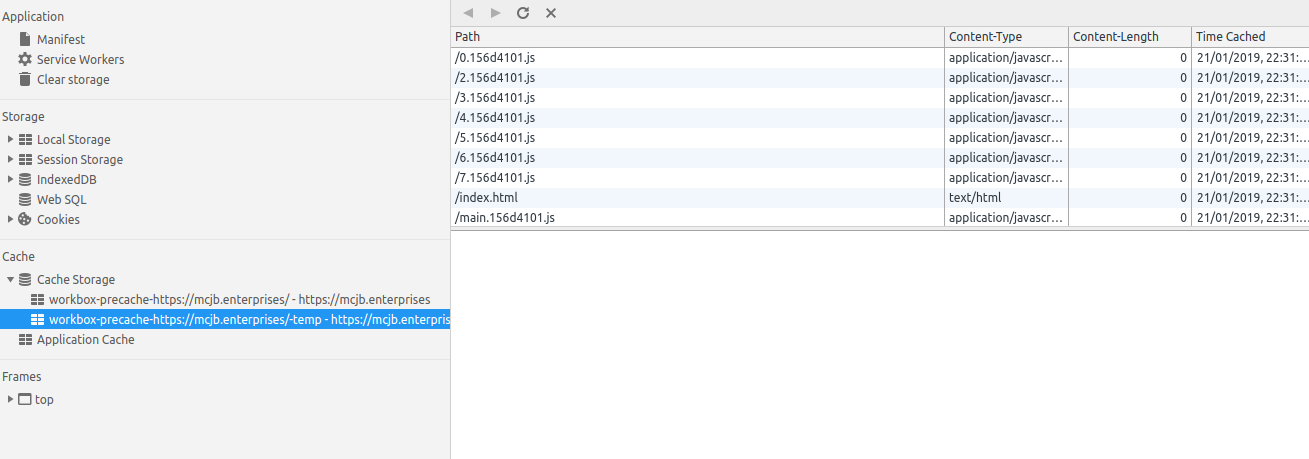Select row /6.156d4101.js
This screenshot has width=1309, height=459.
pos(880,157)
